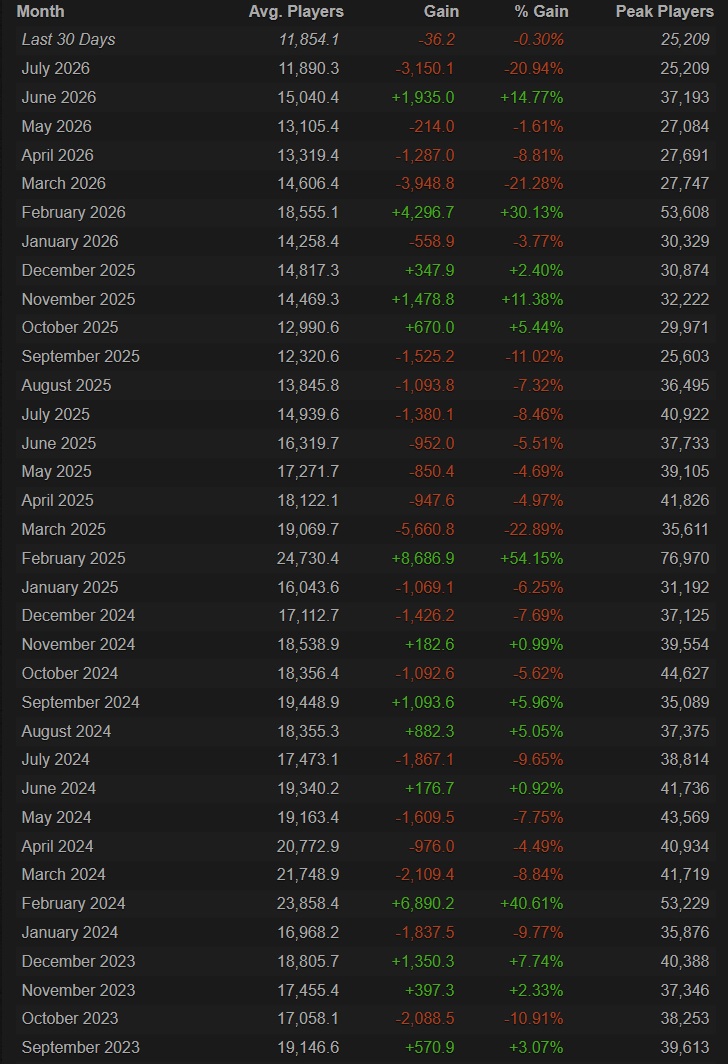This screenshot has height=1064, width=728.
Task: Click the percent gain -22.89%
Action: [x=534, y=529]
